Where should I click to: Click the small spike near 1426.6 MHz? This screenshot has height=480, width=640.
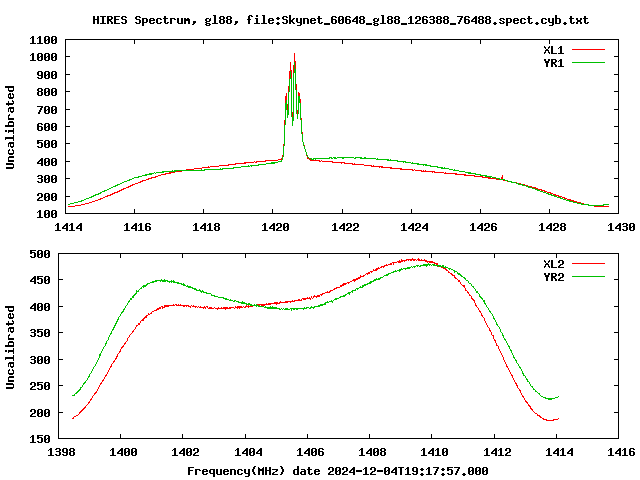(x=502, y=177)
